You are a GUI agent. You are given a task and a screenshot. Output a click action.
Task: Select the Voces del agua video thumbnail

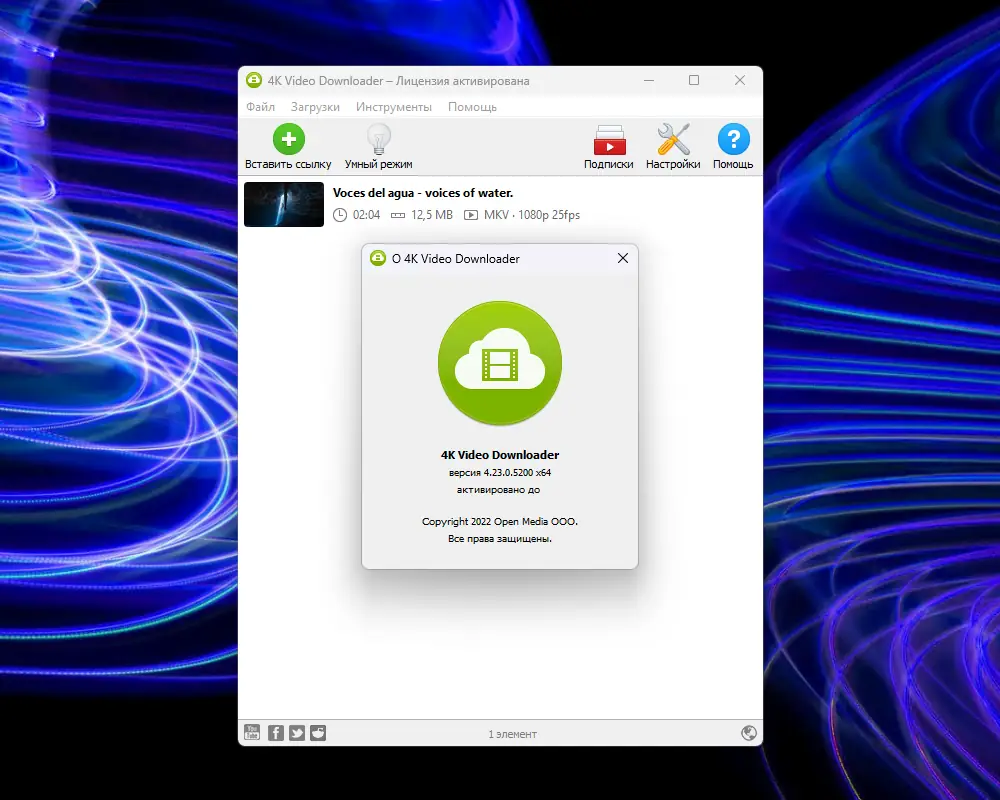tap(284, 204)
